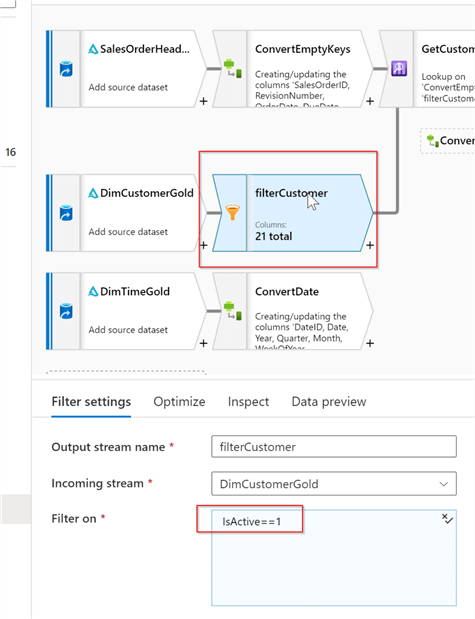Click the IsActive==1 filter expression box
475x619 pixels.
tap(334, 557)
